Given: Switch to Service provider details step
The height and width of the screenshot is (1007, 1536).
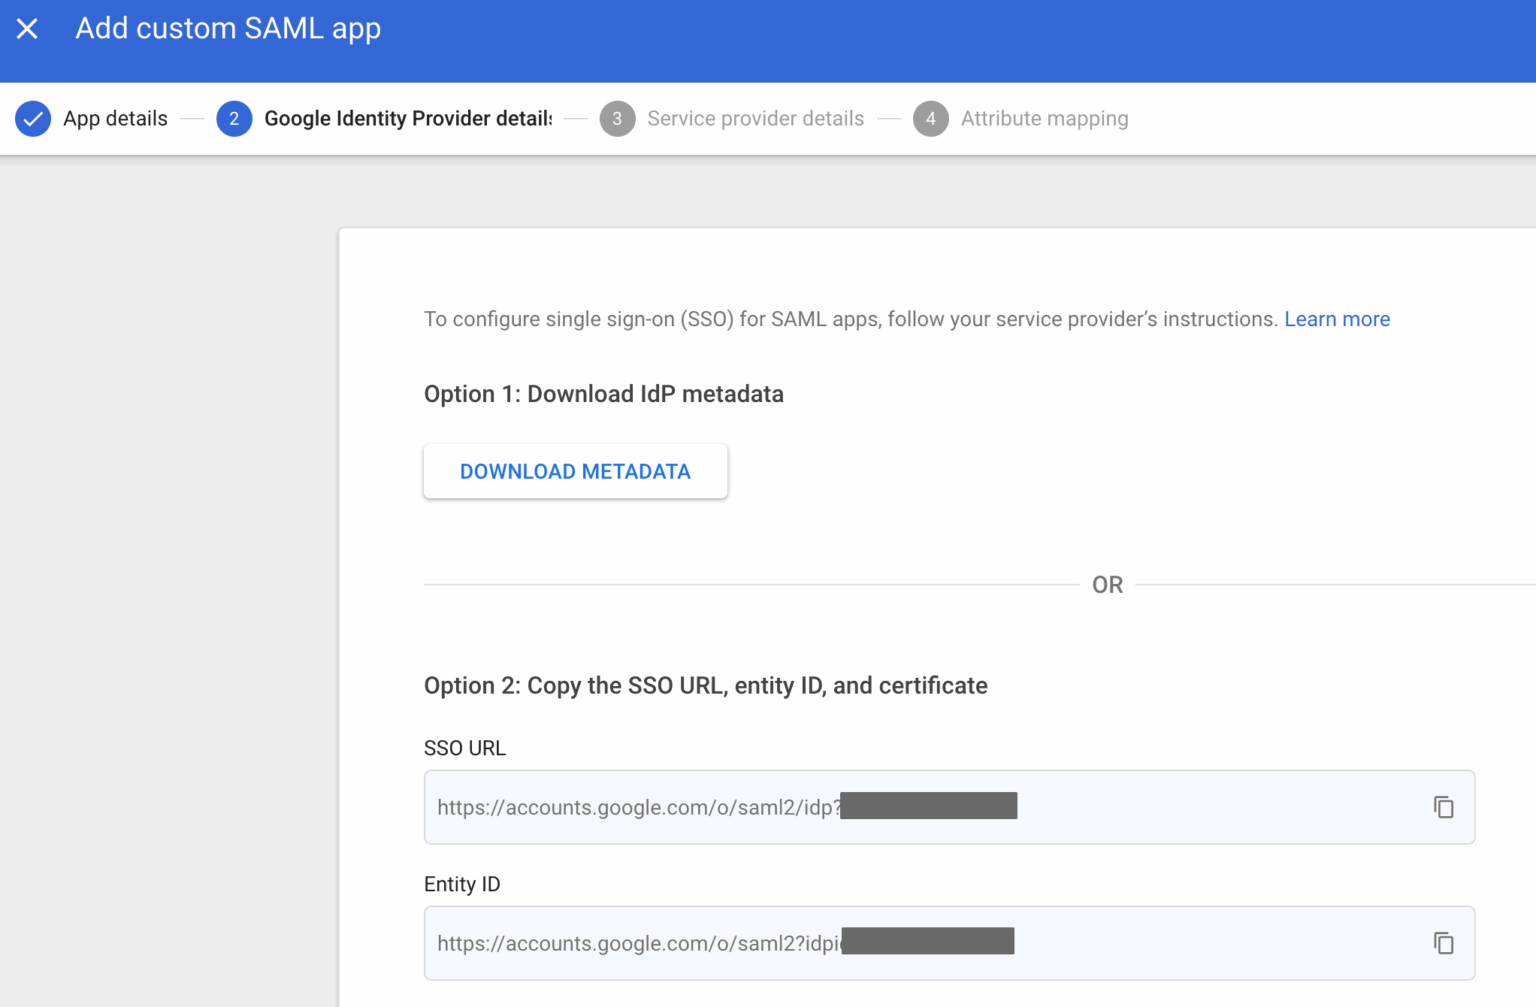Looking at the screenshot, I should pos(755,118).
